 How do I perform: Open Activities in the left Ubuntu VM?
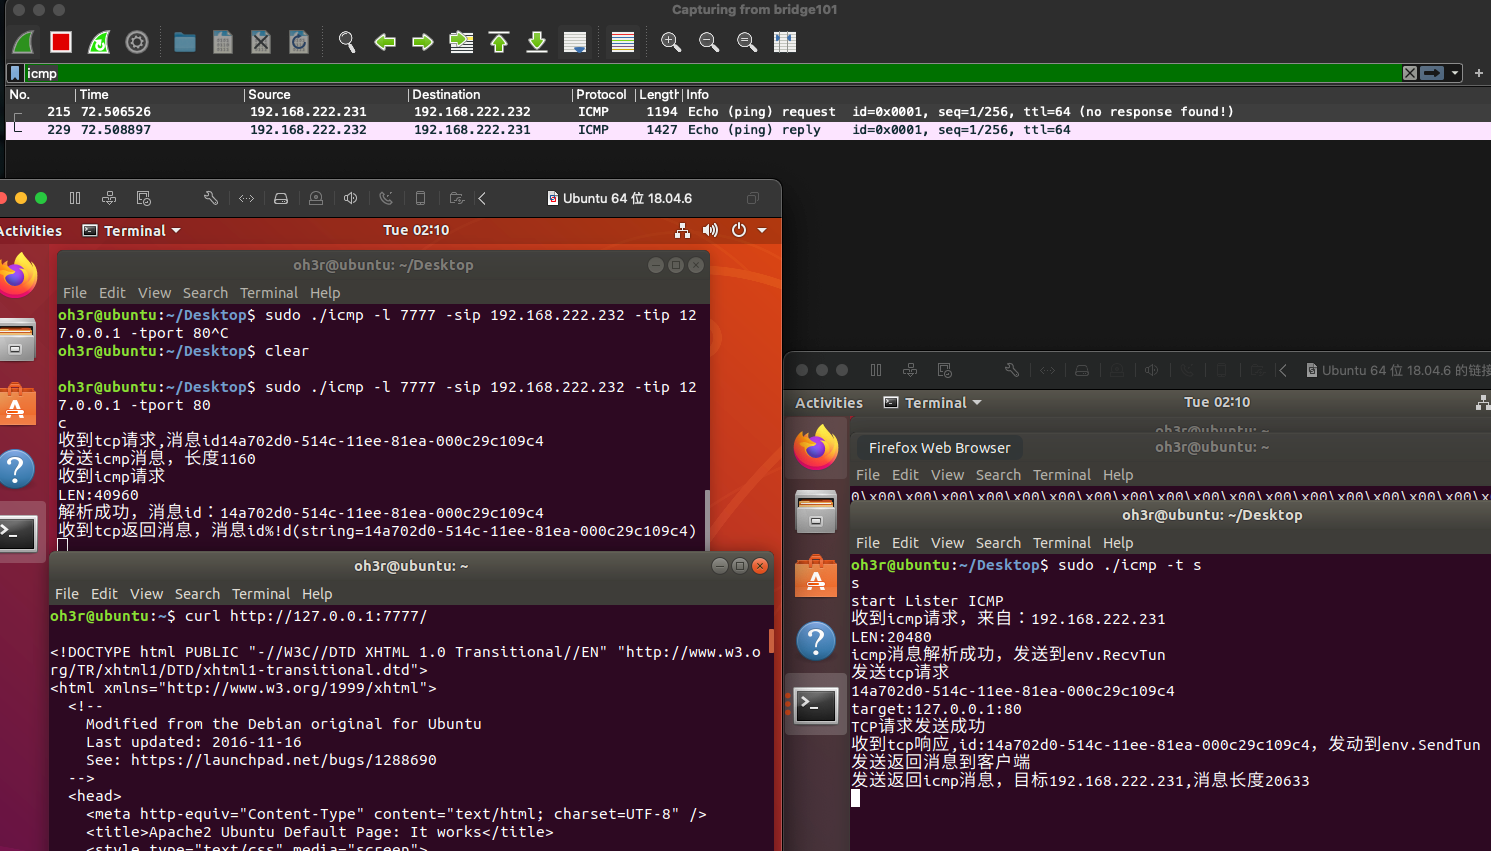click(x=30, y=230)
